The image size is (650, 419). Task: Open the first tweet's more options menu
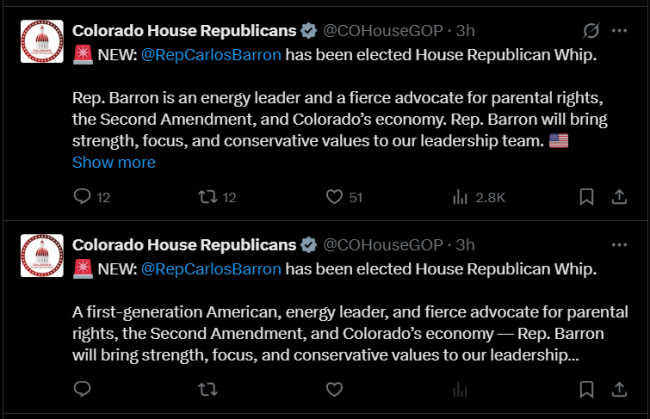(x=620, y=30)
